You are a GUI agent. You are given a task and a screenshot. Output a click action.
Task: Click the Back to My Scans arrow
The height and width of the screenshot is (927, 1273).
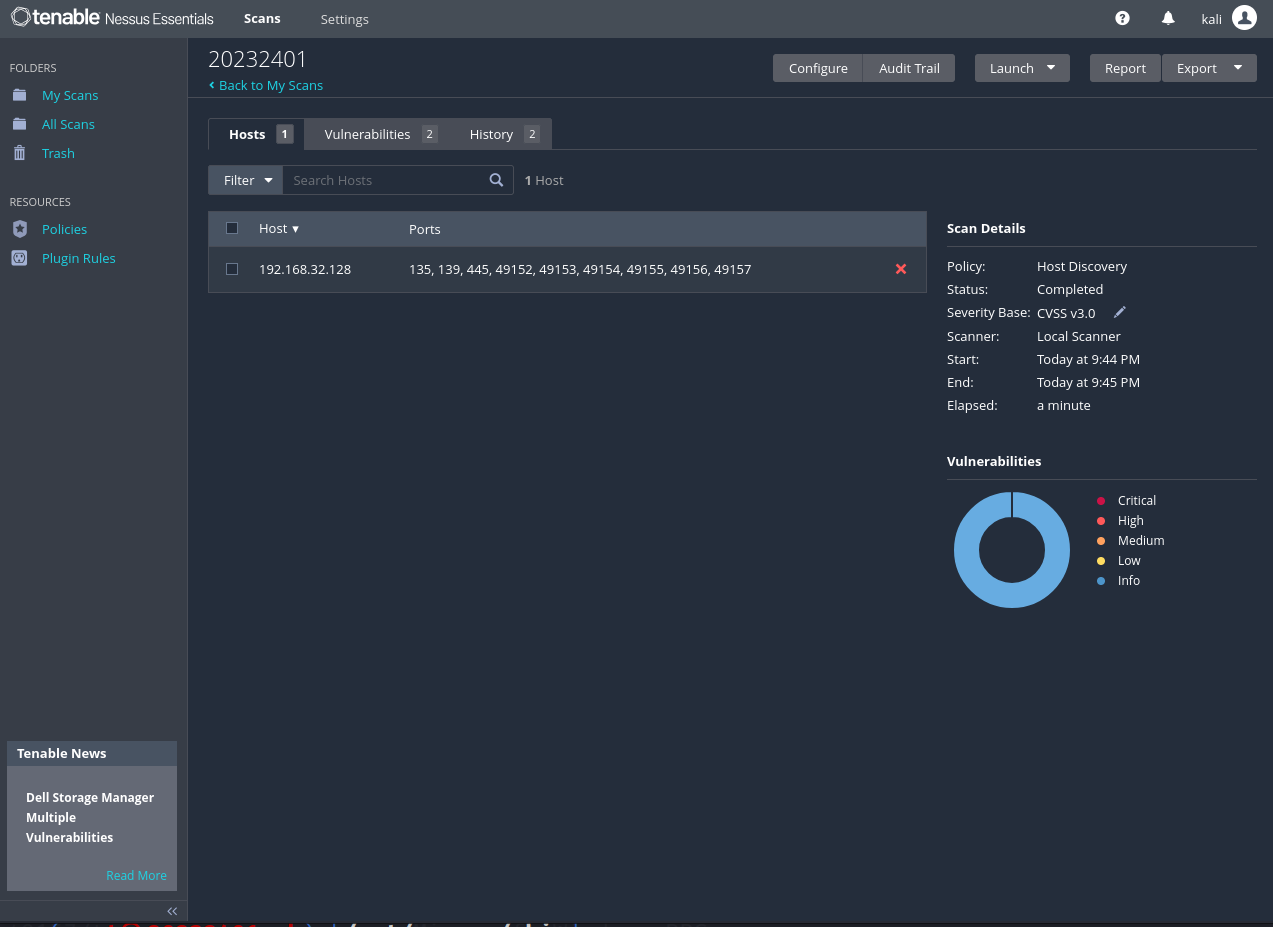tap(212, 85)
